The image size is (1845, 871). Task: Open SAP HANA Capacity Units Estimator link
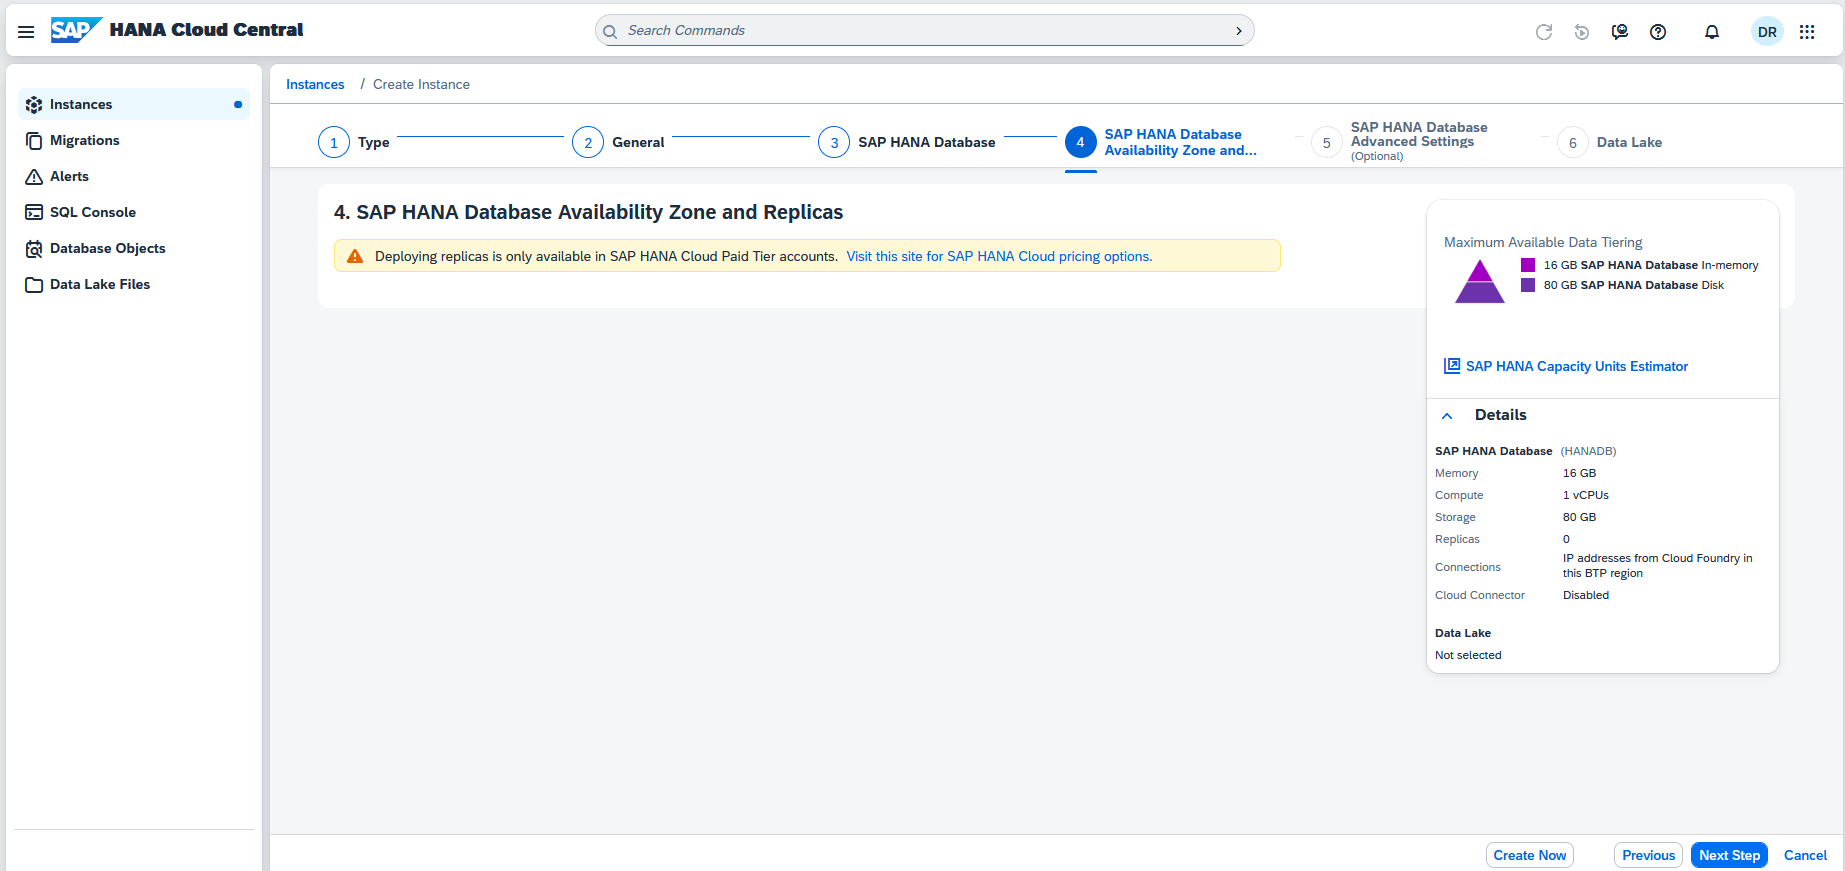1576,366
